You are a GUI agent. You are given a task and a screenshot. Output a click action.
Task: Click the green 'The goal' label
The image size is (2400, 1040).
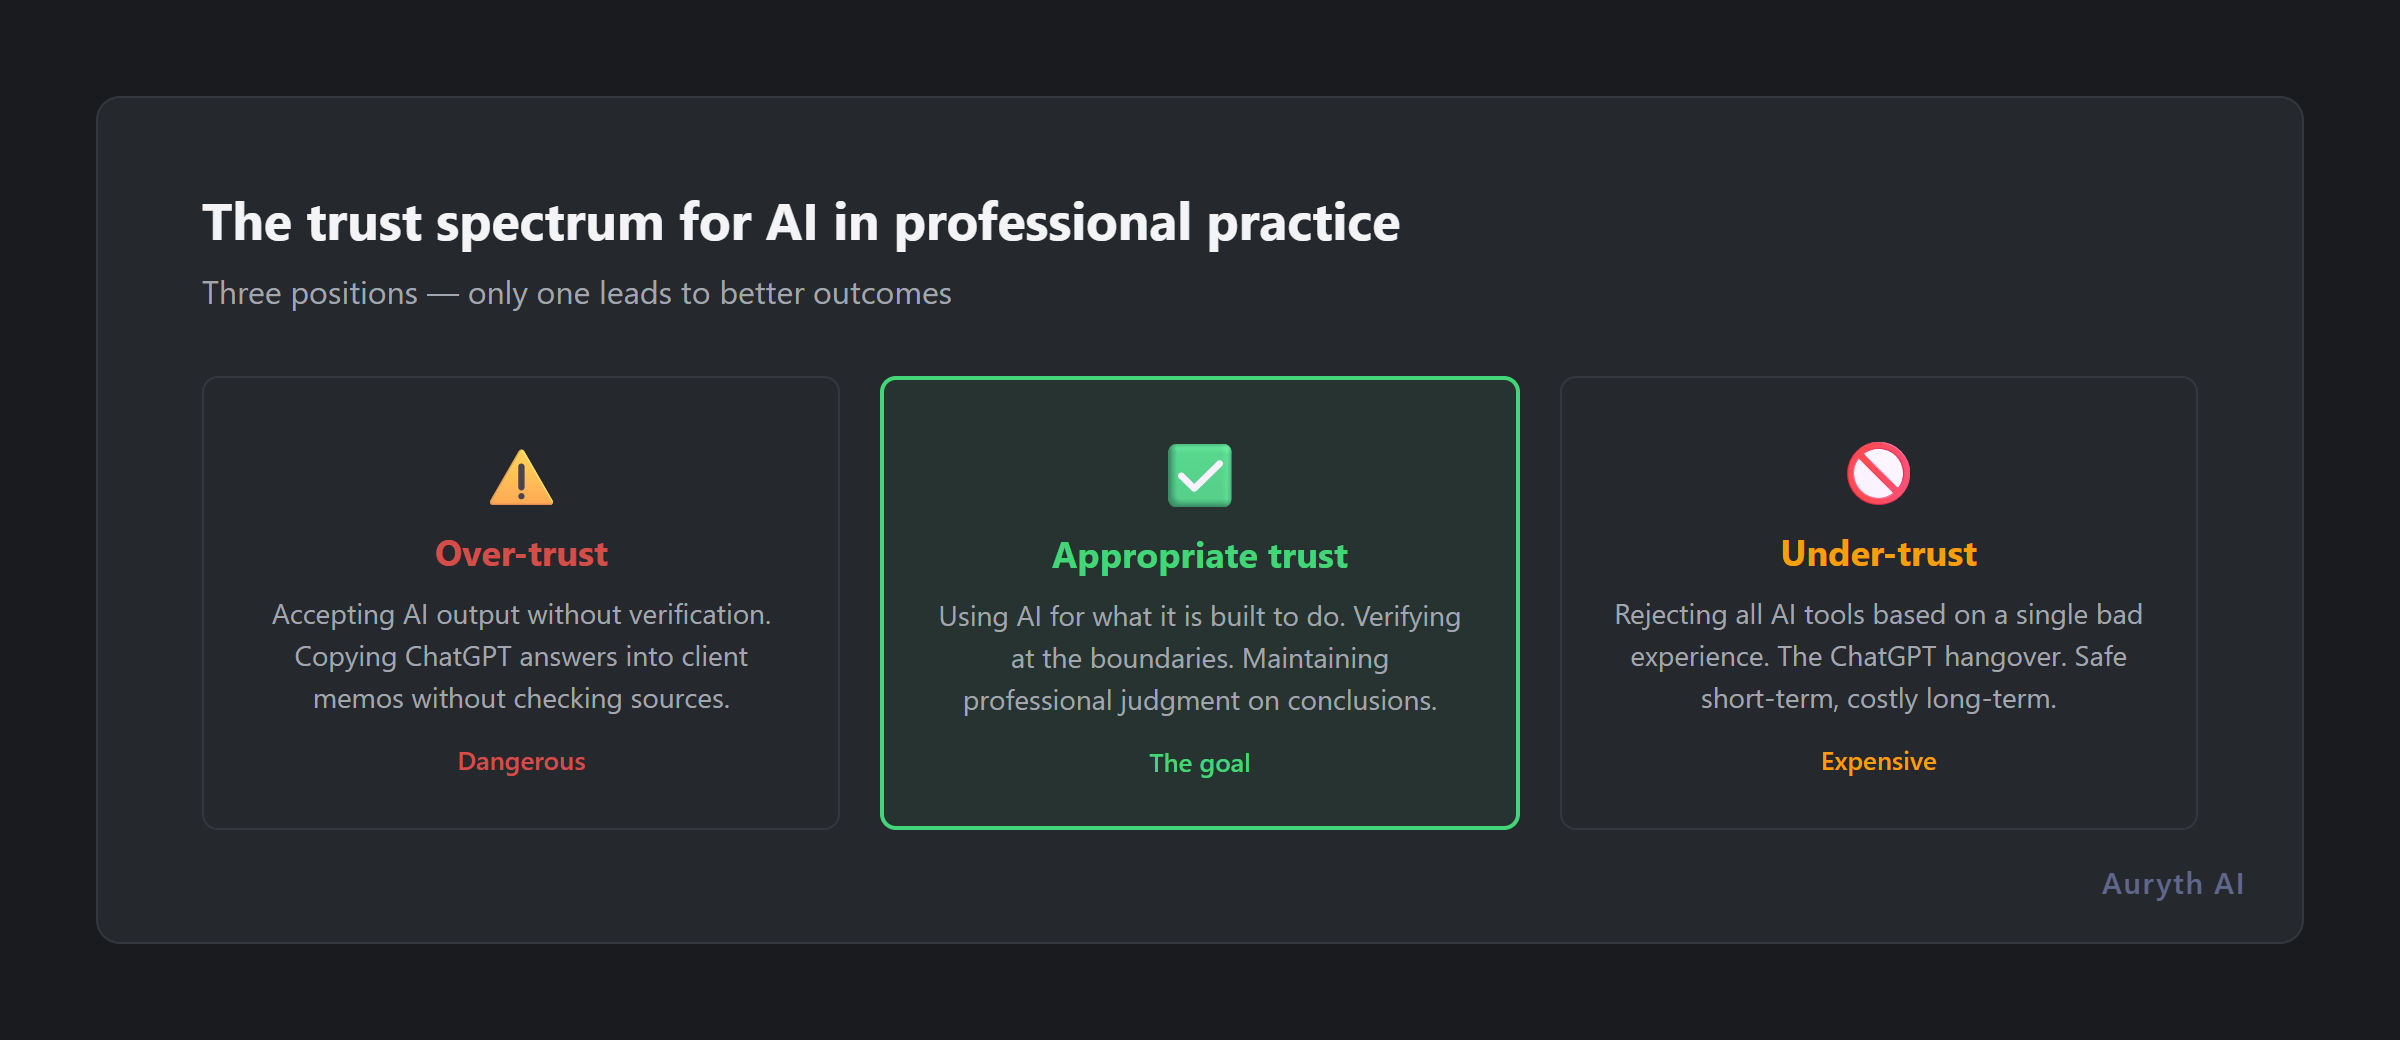coord(1199,763)
